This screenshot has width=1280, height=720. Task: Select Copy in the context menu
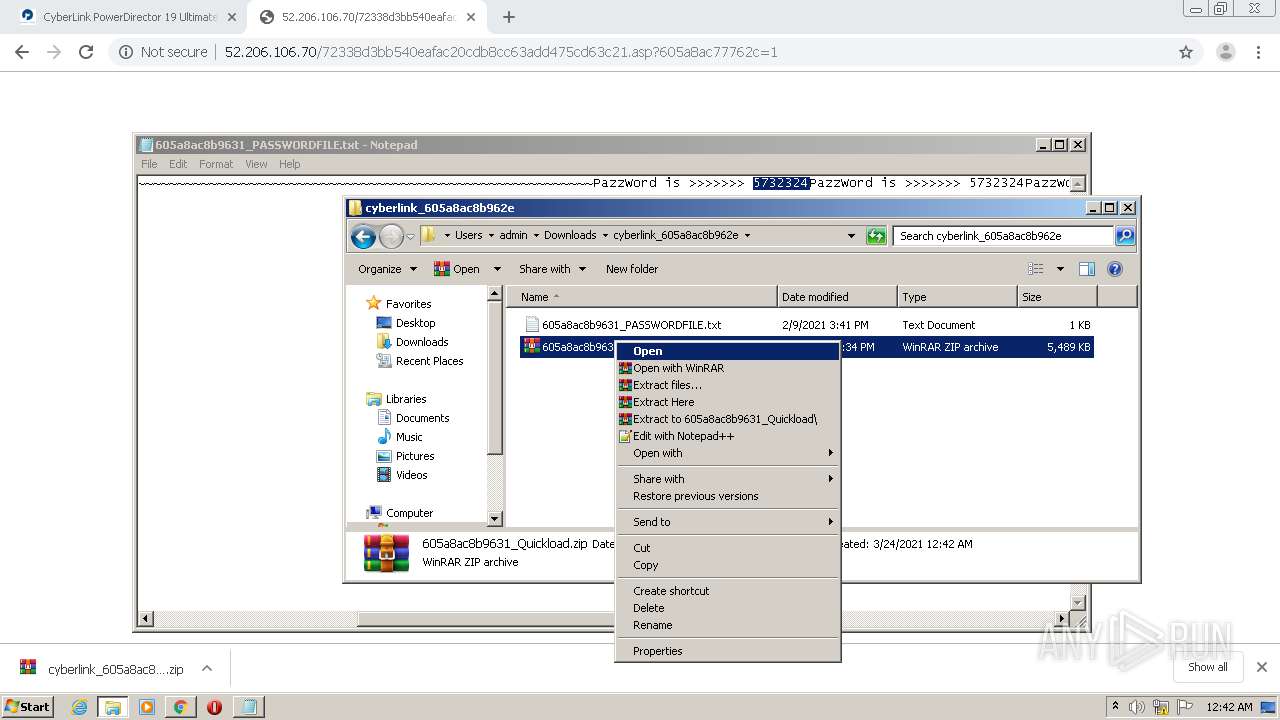click(x=727, y=565)
